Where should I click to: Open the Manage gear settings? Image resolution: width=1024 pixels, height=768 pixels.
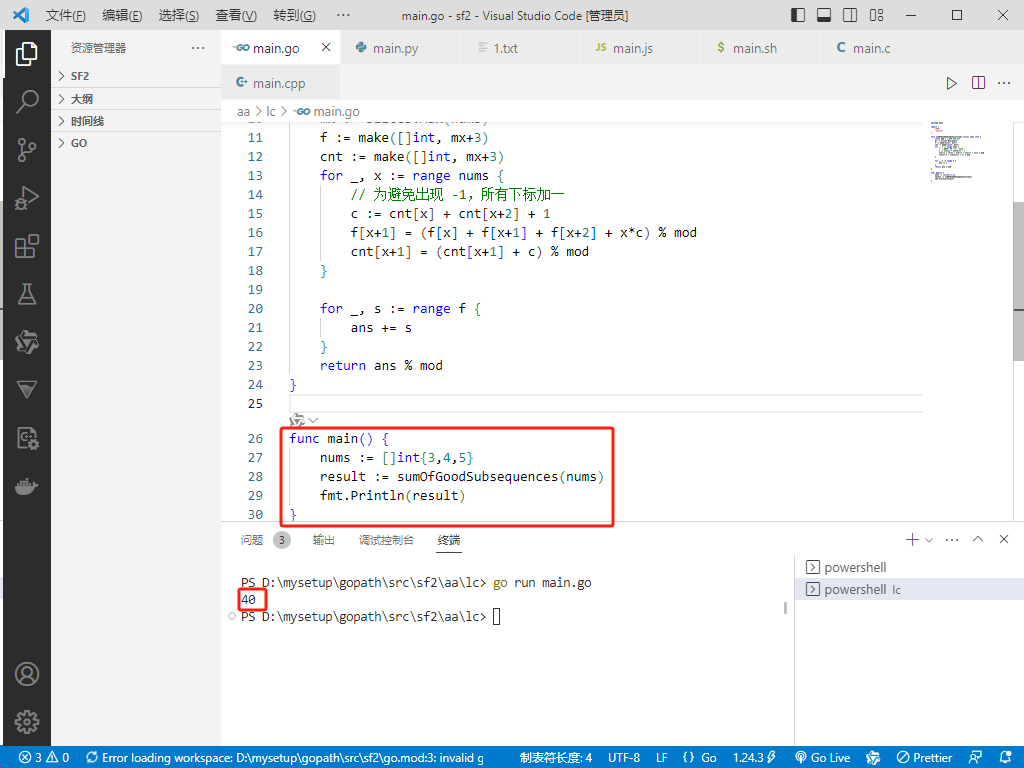click(x=27, y=722)
